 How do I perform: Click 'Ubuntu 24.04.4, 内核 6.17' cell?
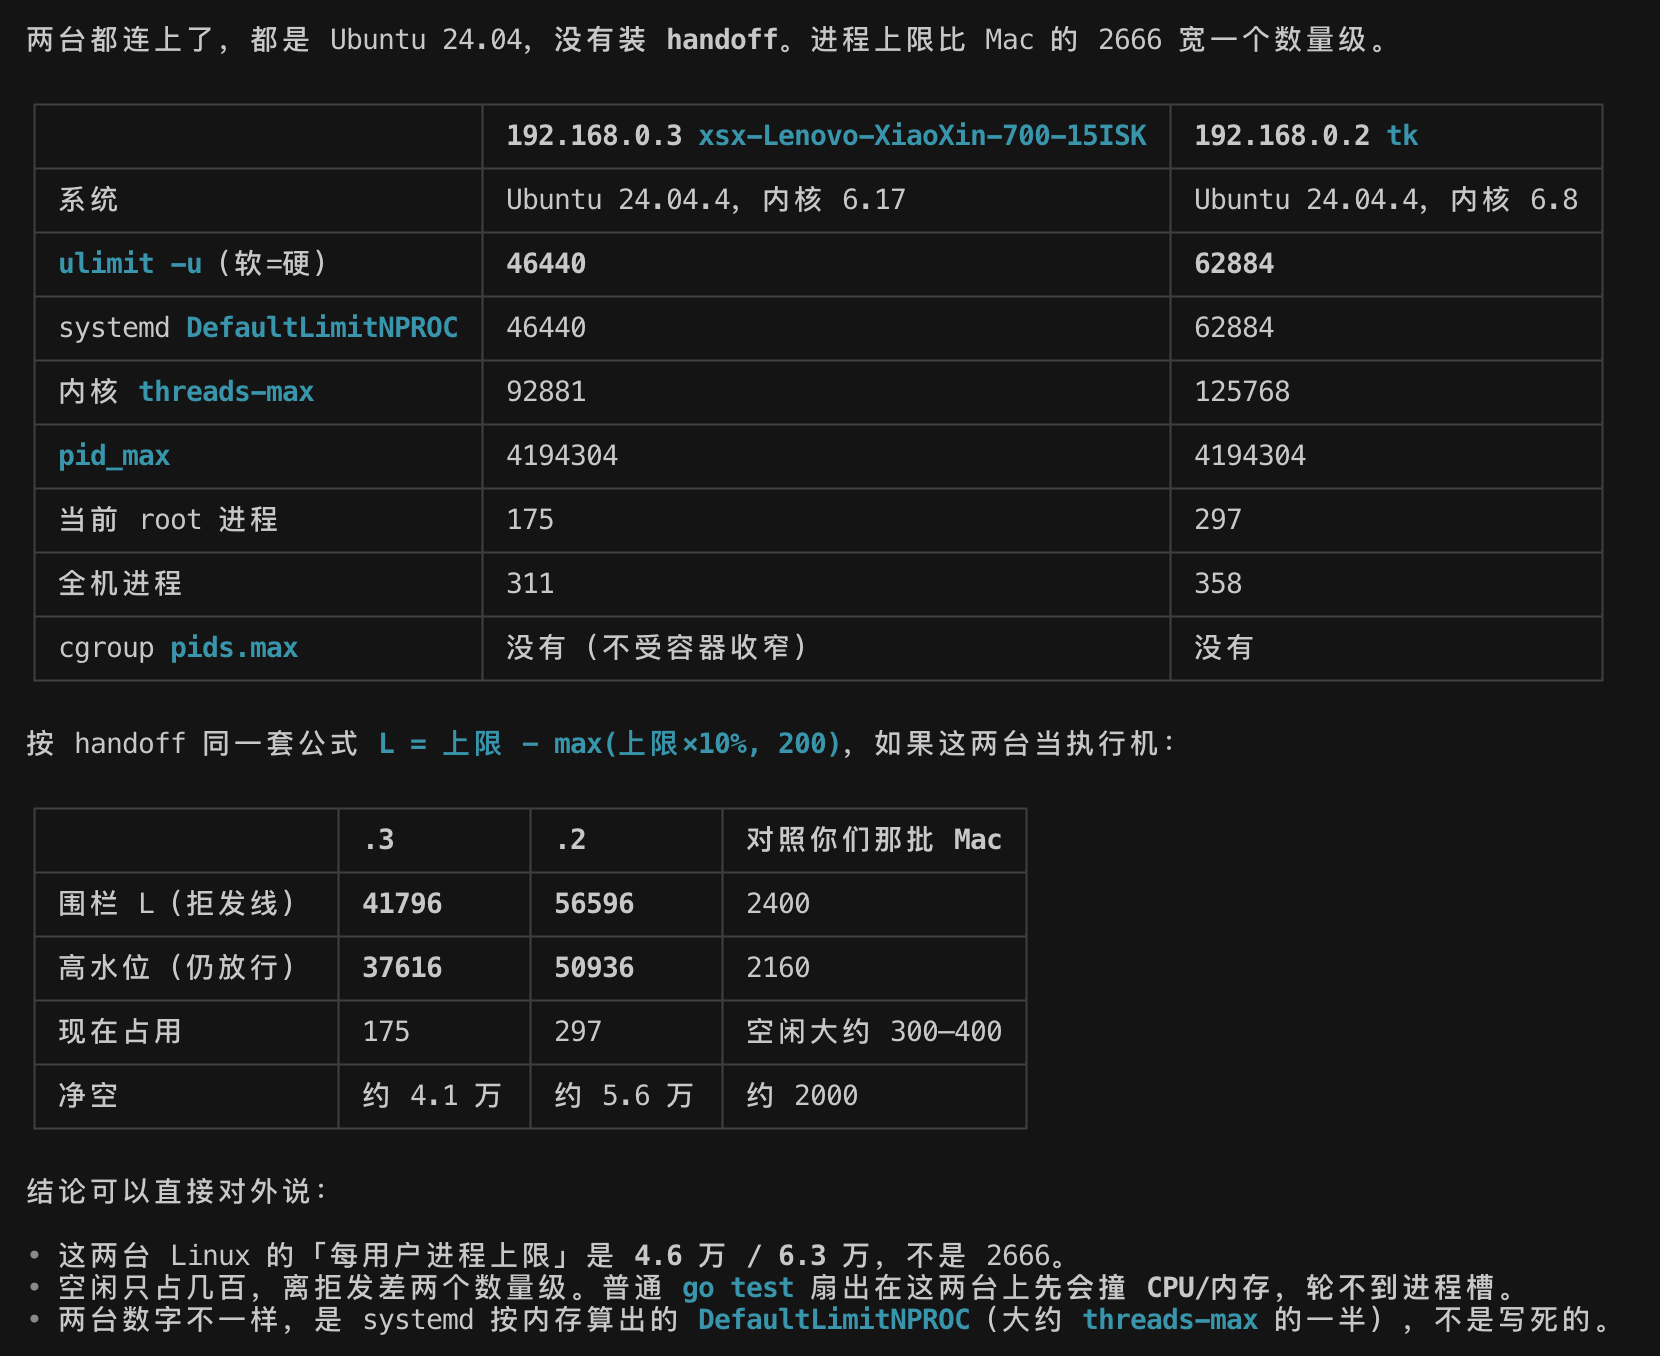point(706,200)
